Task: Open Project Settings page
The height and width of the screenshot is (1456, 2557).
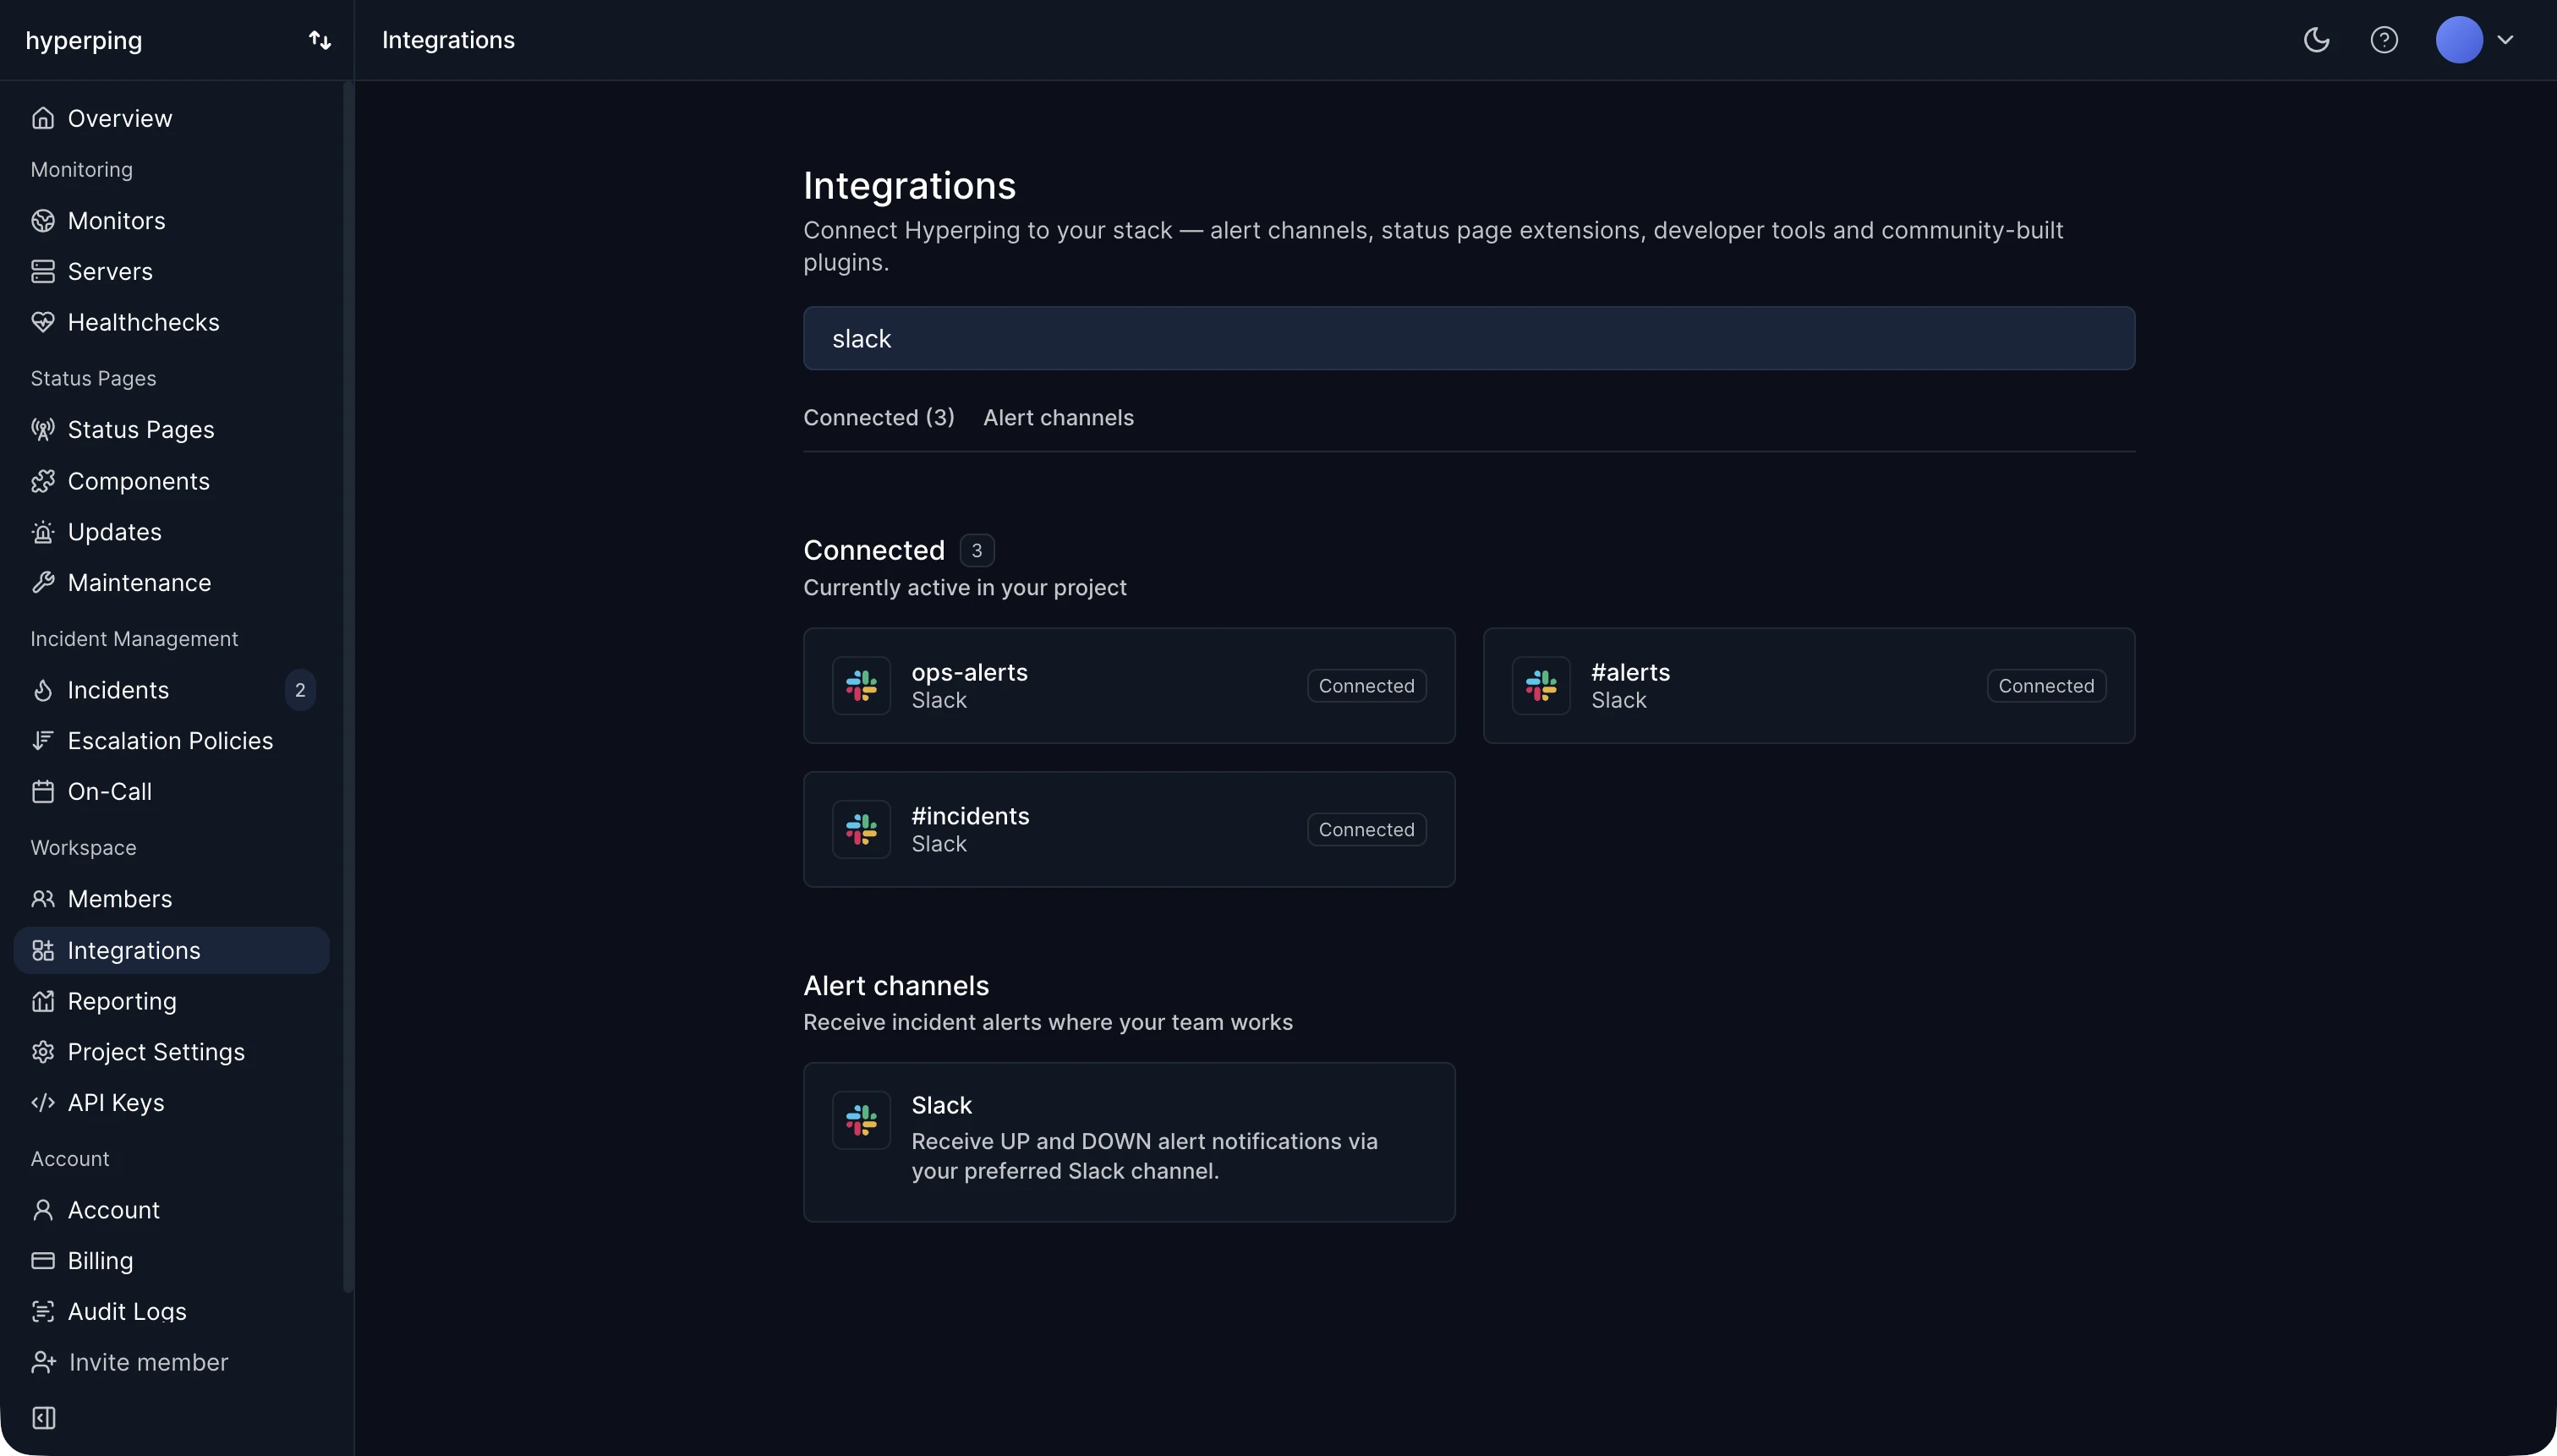Action: click(x=171, y=1052)
